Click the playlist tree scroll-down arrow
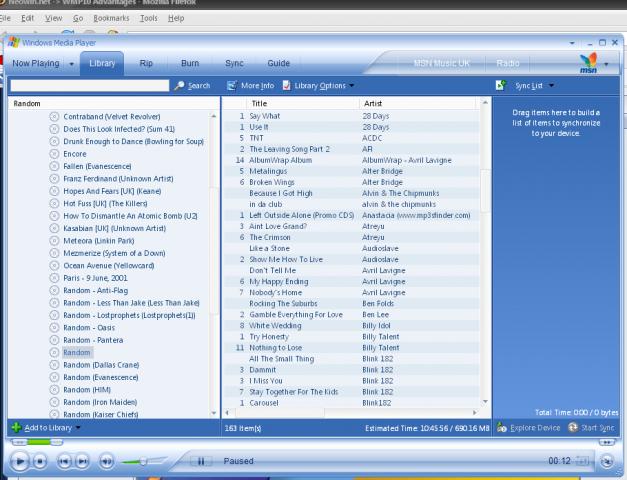 point(214,413)
